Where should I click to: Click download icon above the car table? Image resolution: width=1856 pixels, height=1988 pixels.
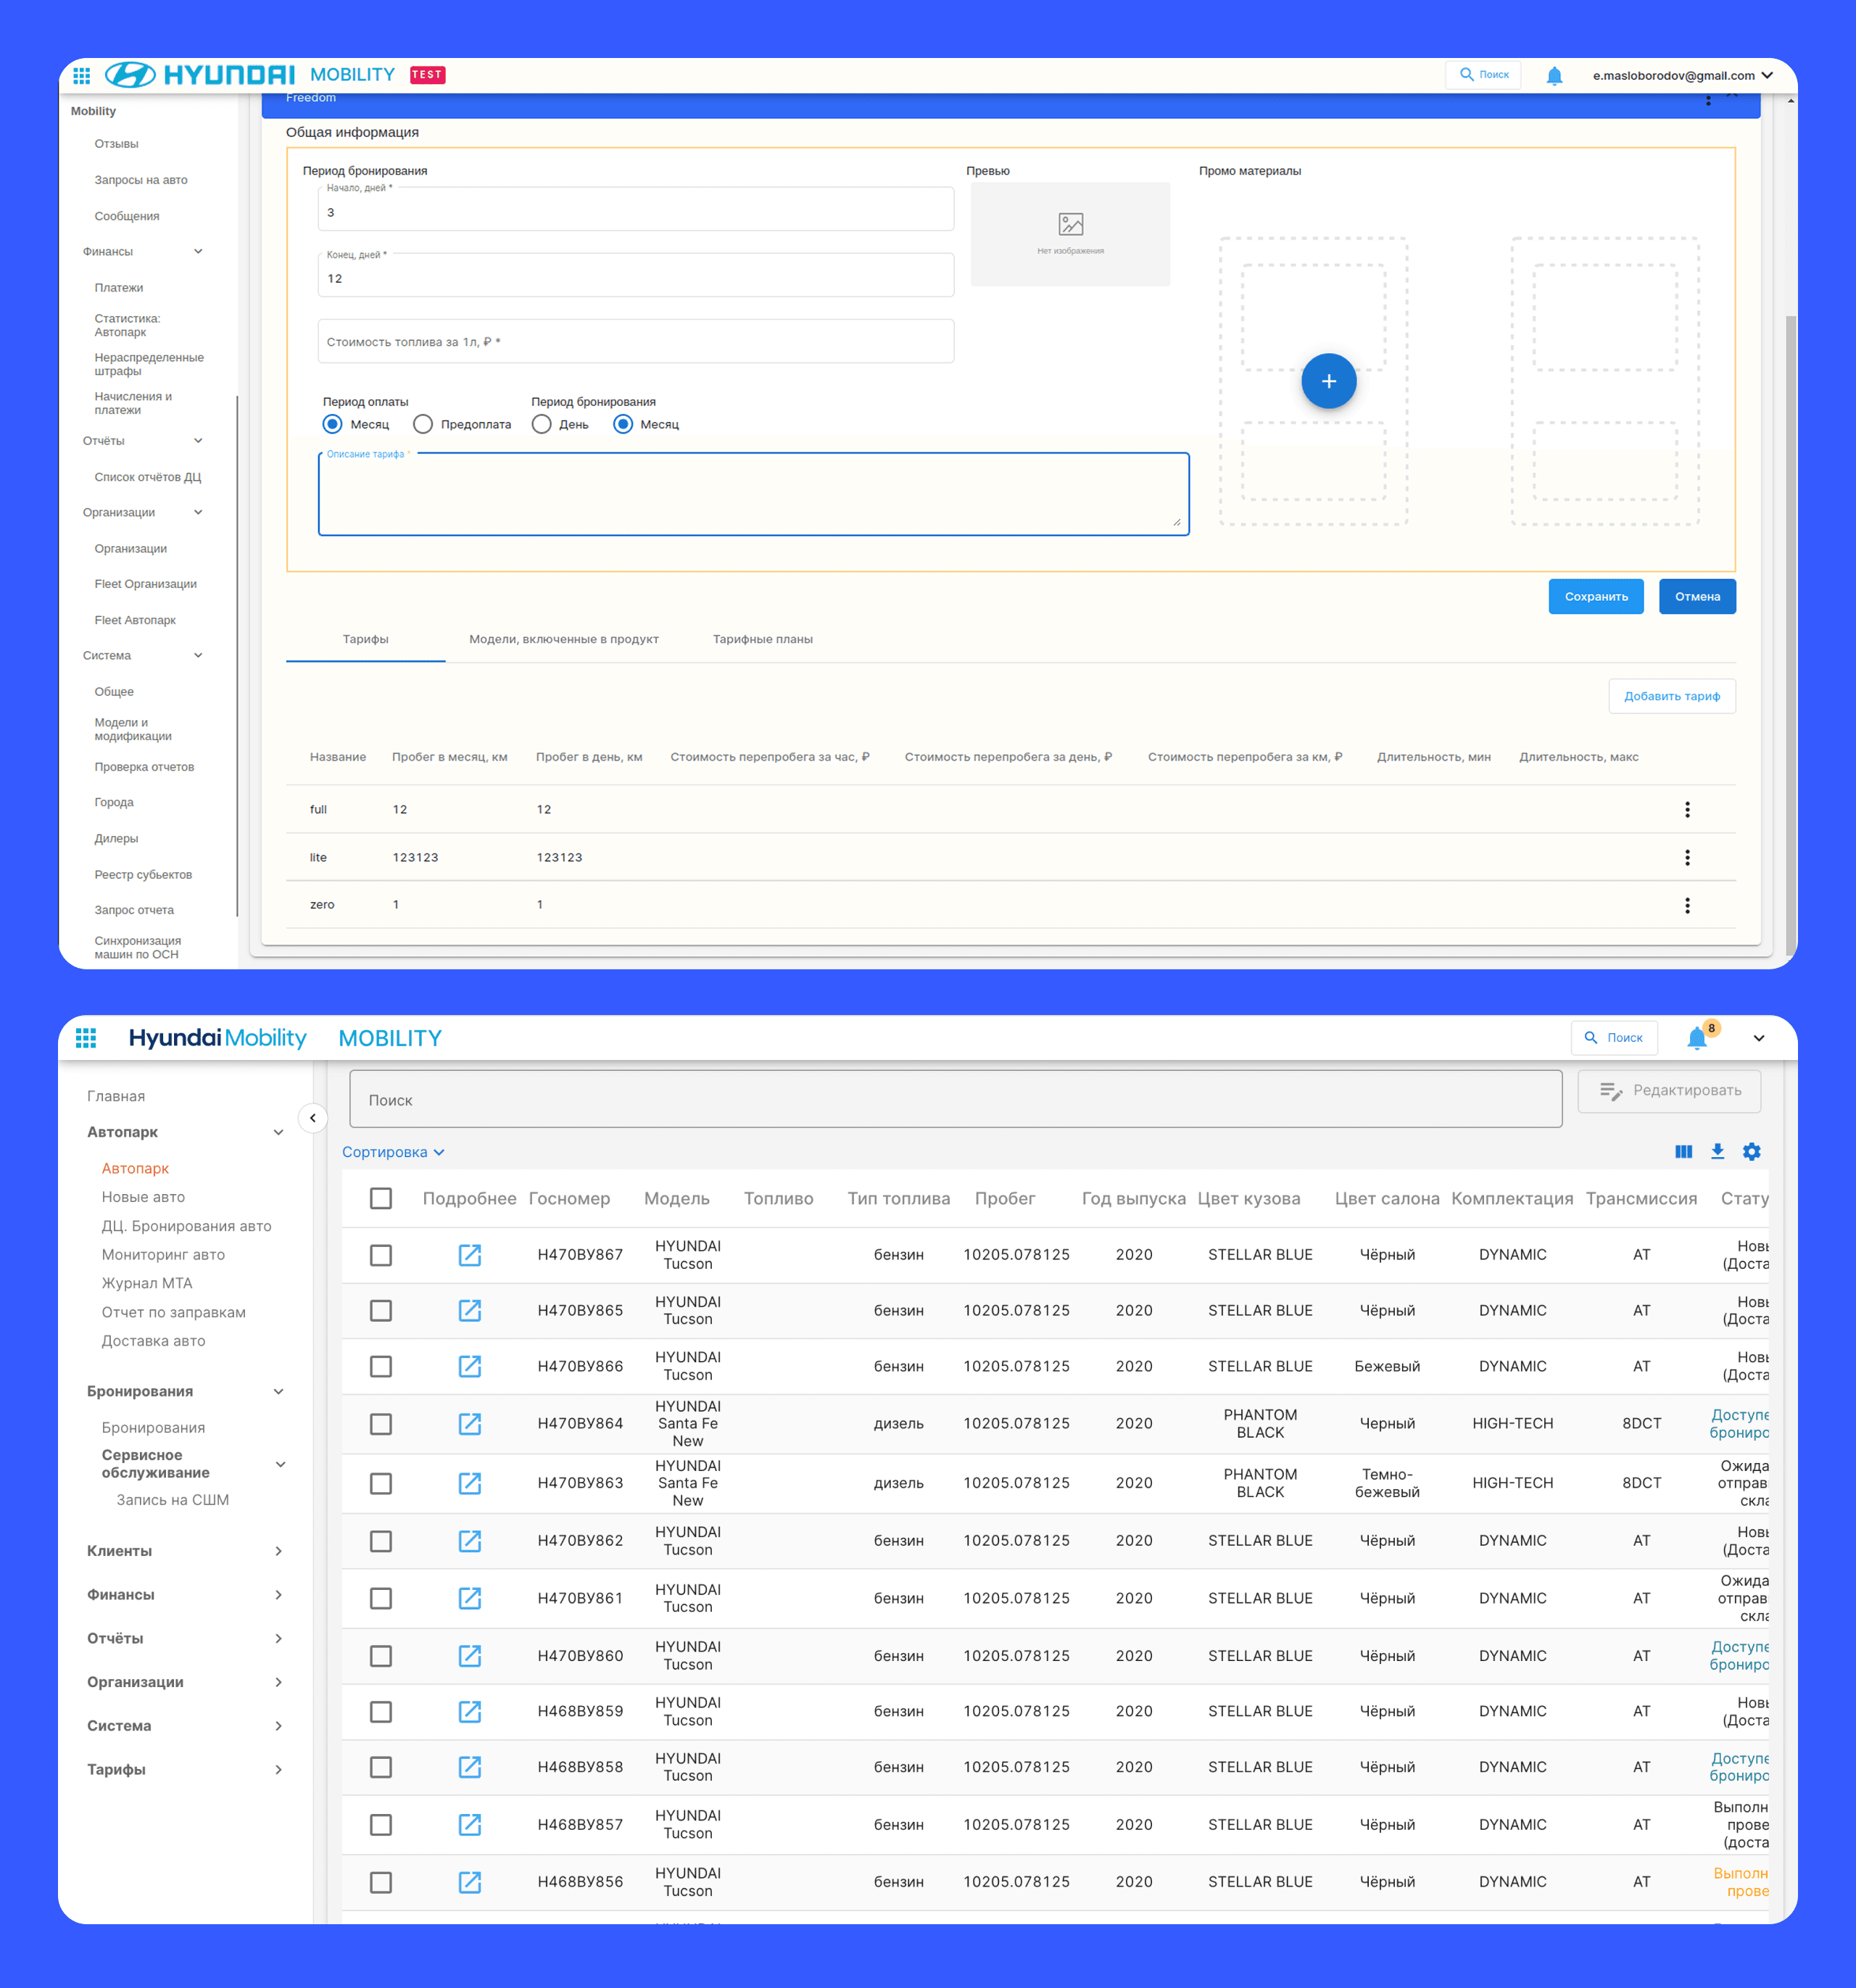[x=1717, y=1151]
